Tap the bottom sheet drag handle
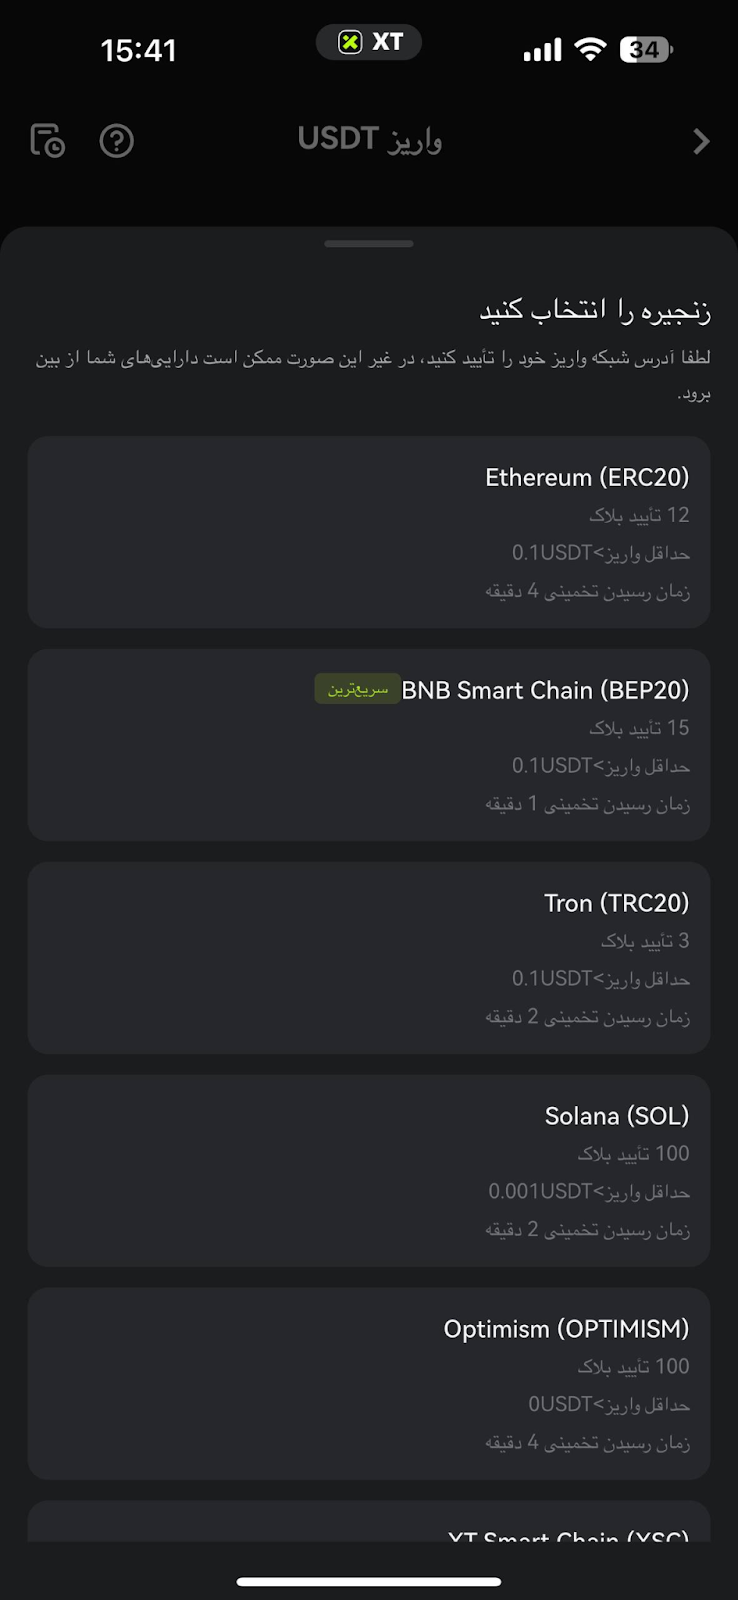 pyautogui.click(x=369, y=243)
